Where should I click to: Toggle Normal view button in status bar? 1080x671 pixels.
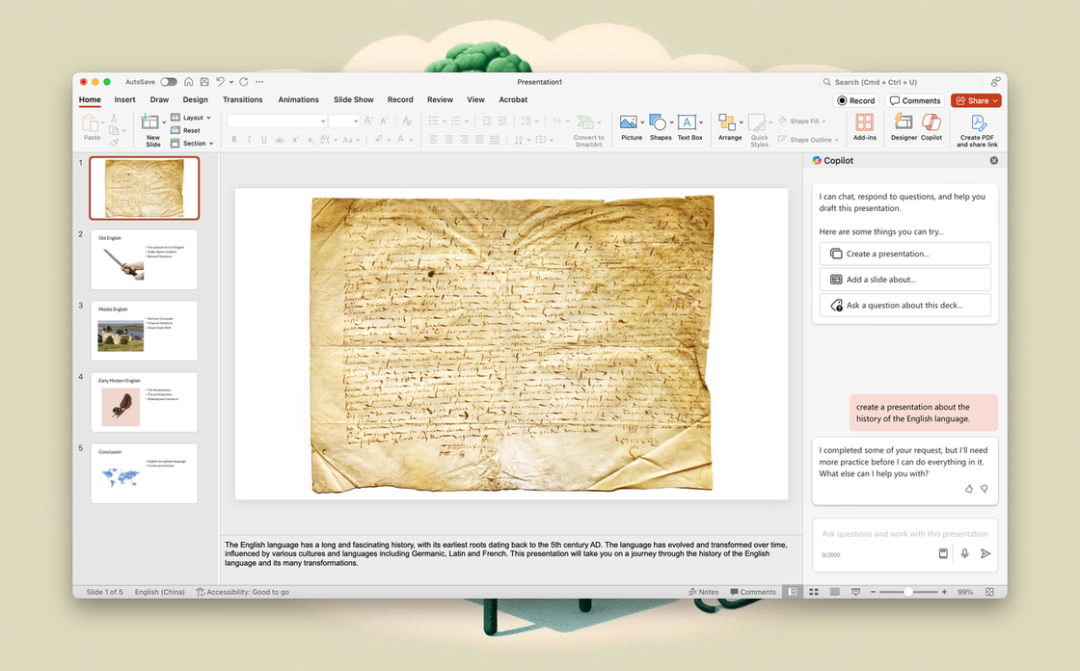pyautogui.click(x=793, y=592)
